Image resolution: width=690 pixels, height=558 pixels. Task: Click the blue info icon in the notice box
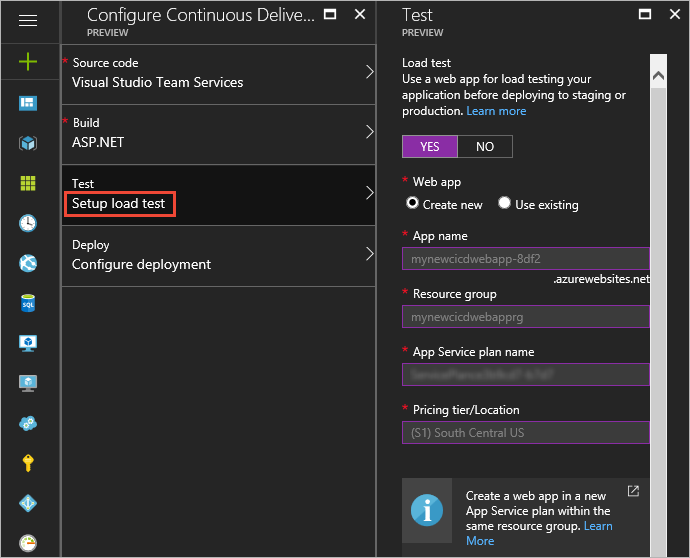click(427, 510)
